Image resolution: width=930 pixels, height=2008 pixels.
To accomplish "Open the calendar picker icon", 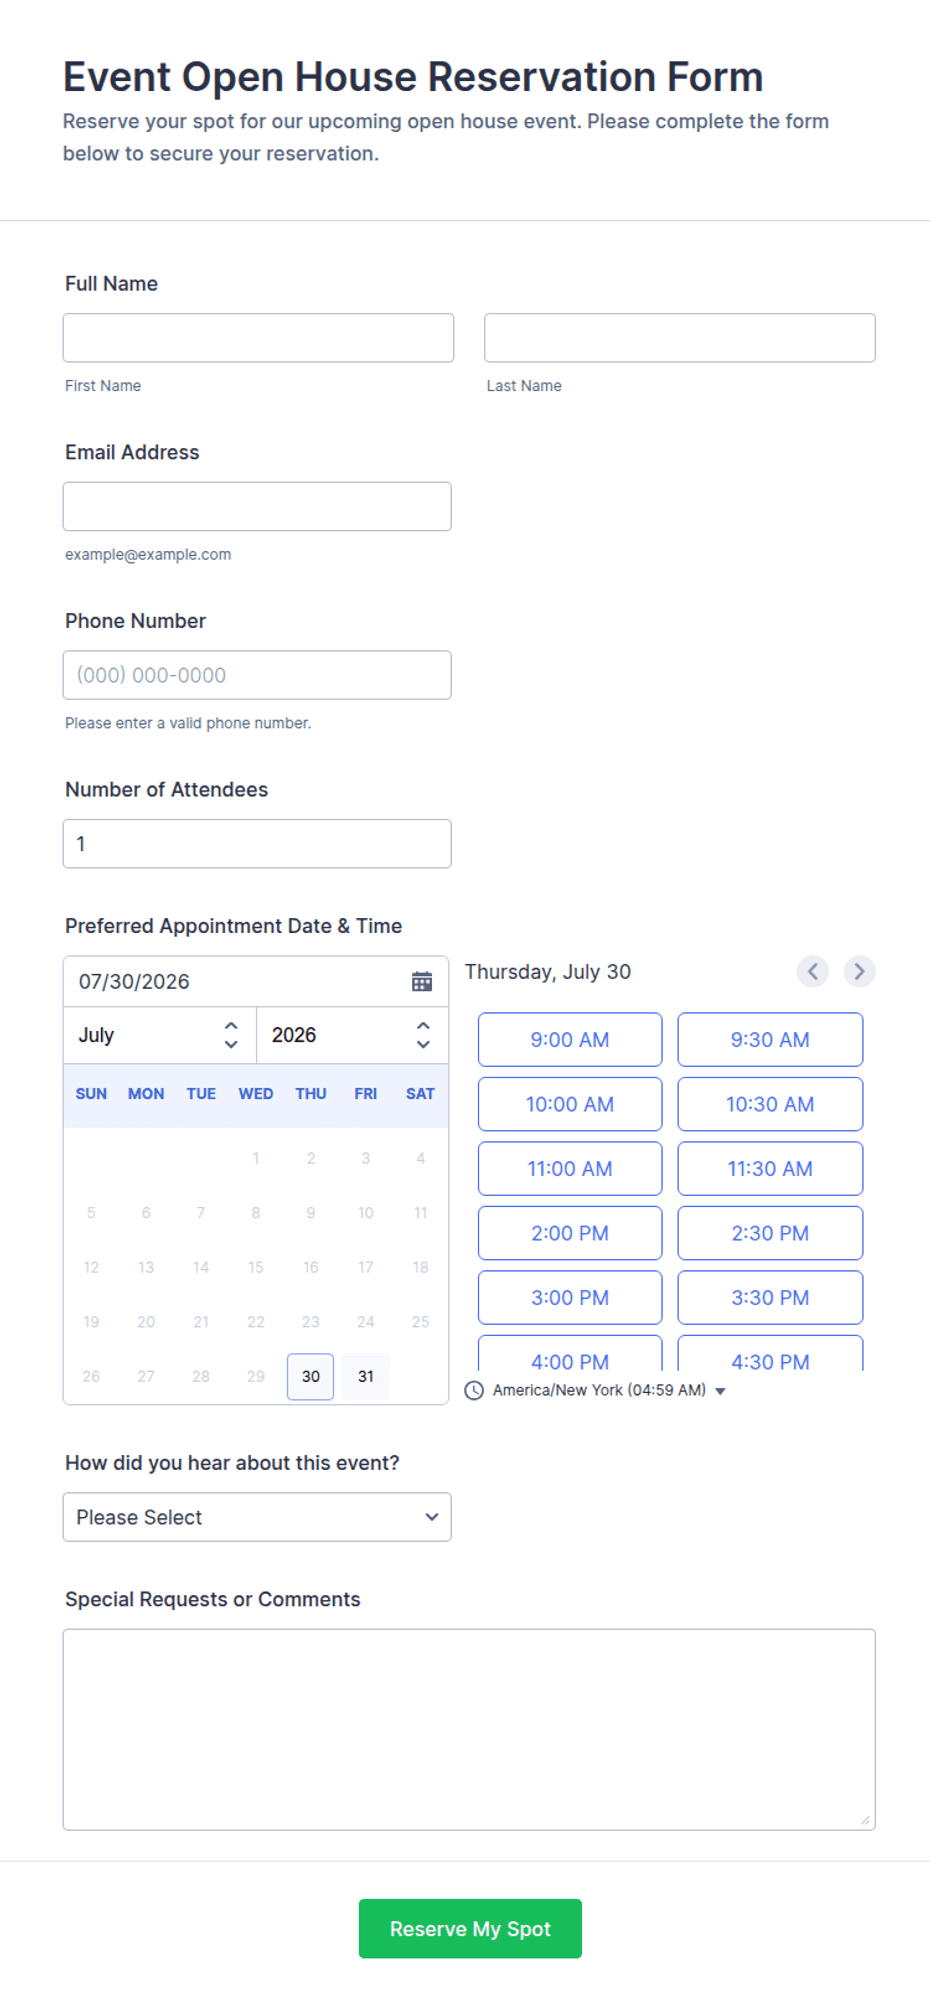I will tap(422, 981).
